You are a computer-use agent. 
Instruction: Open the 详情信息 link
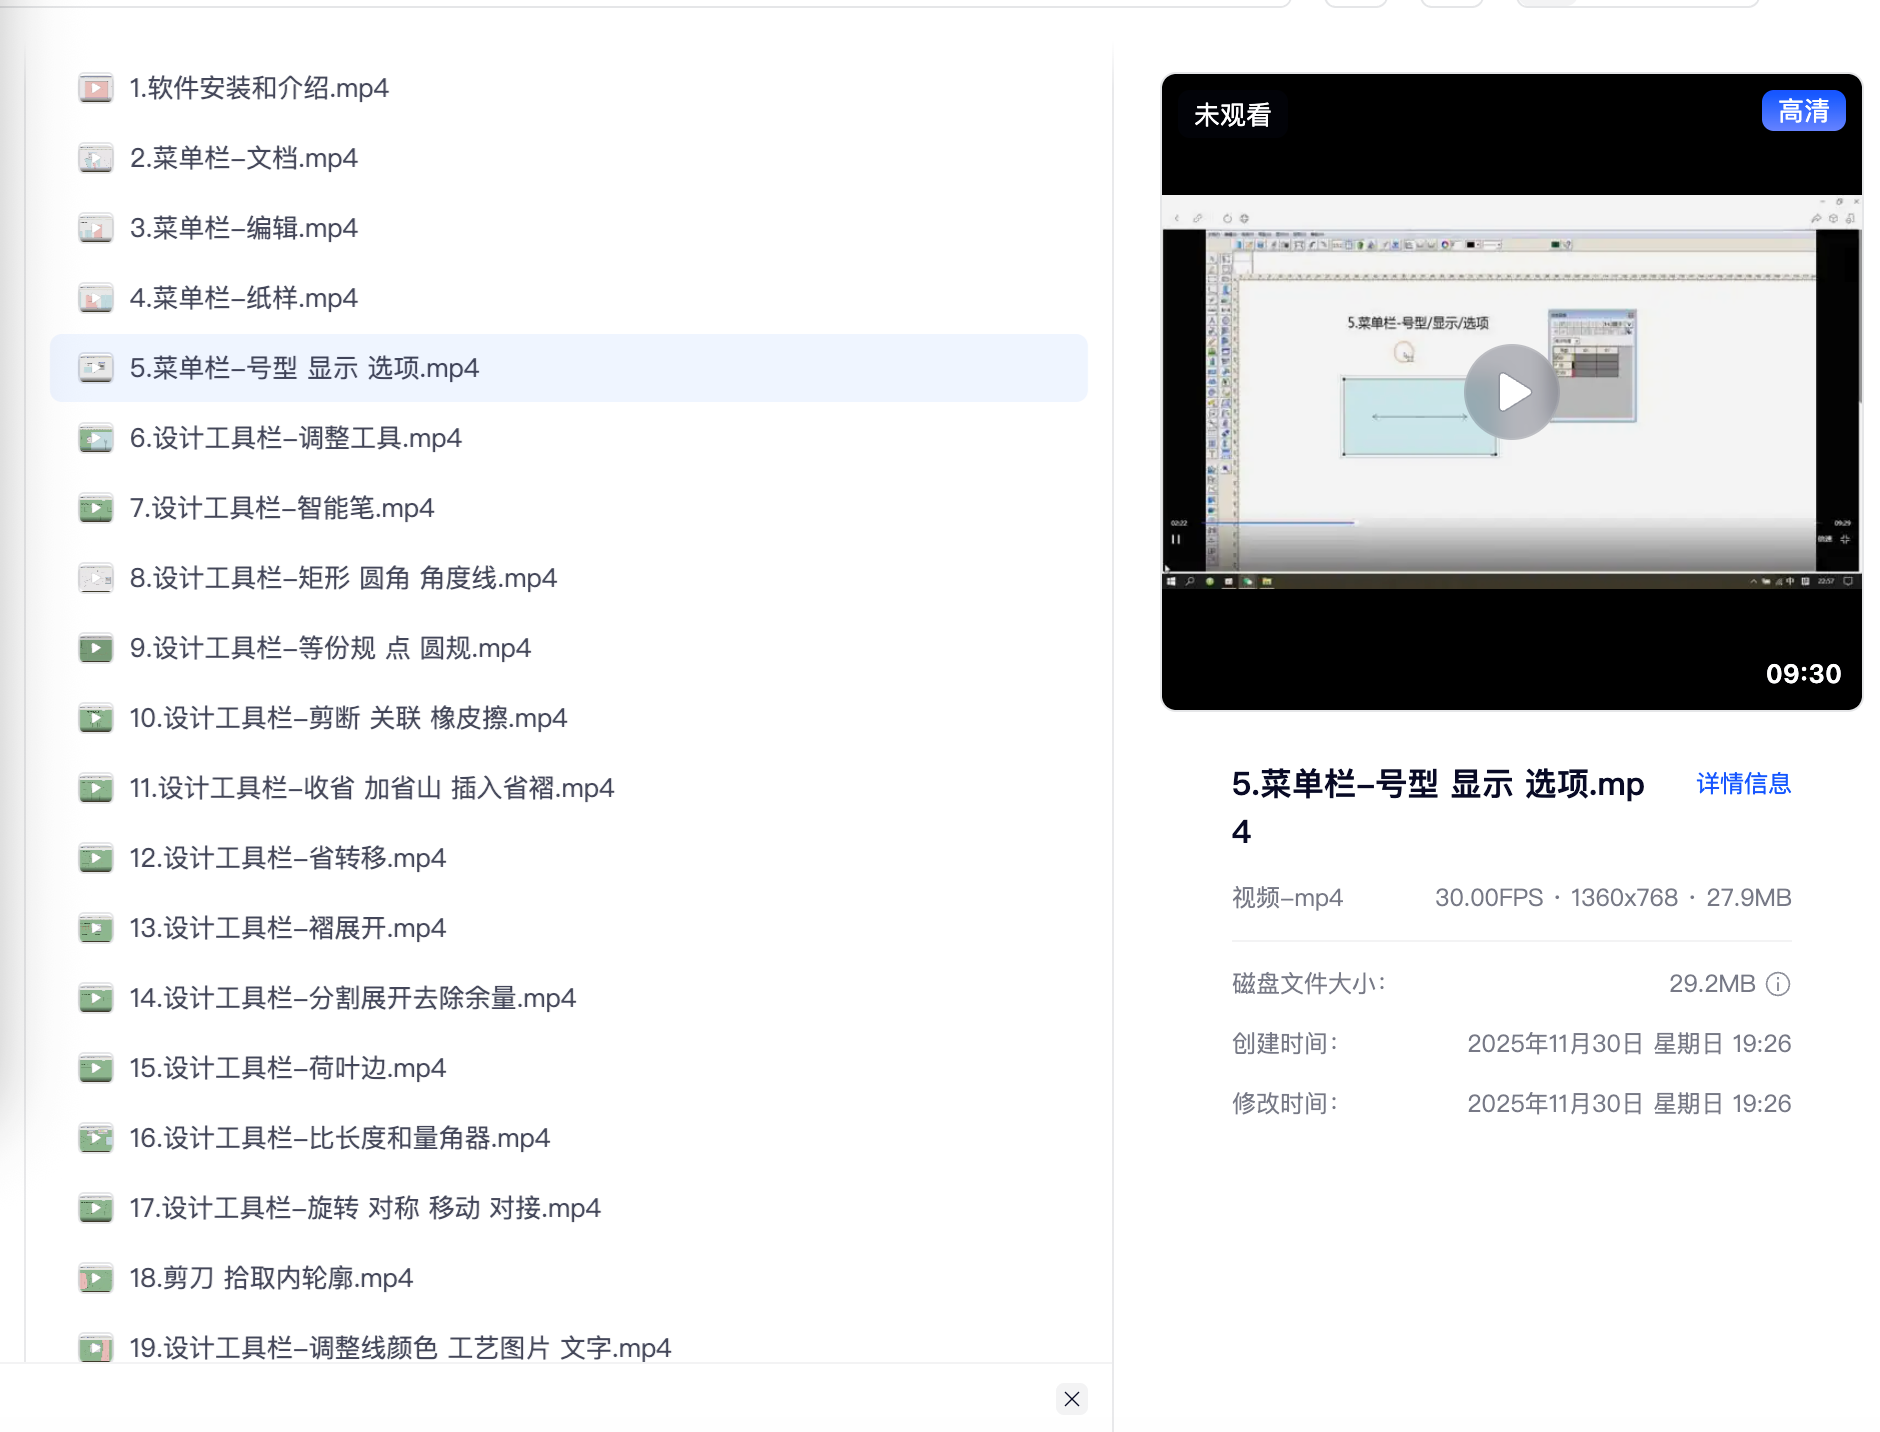pos(1743,784)
